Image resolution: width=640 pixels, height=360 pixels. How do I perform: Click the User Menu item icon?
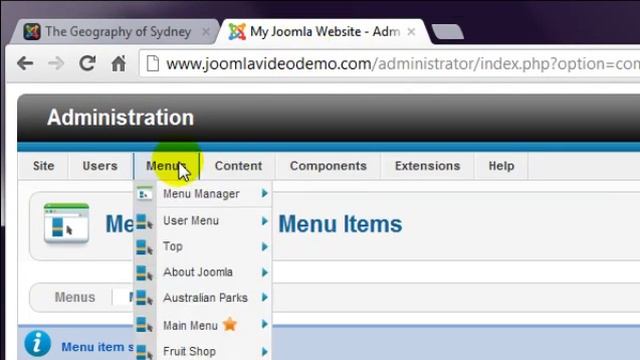tap(144, 221)
